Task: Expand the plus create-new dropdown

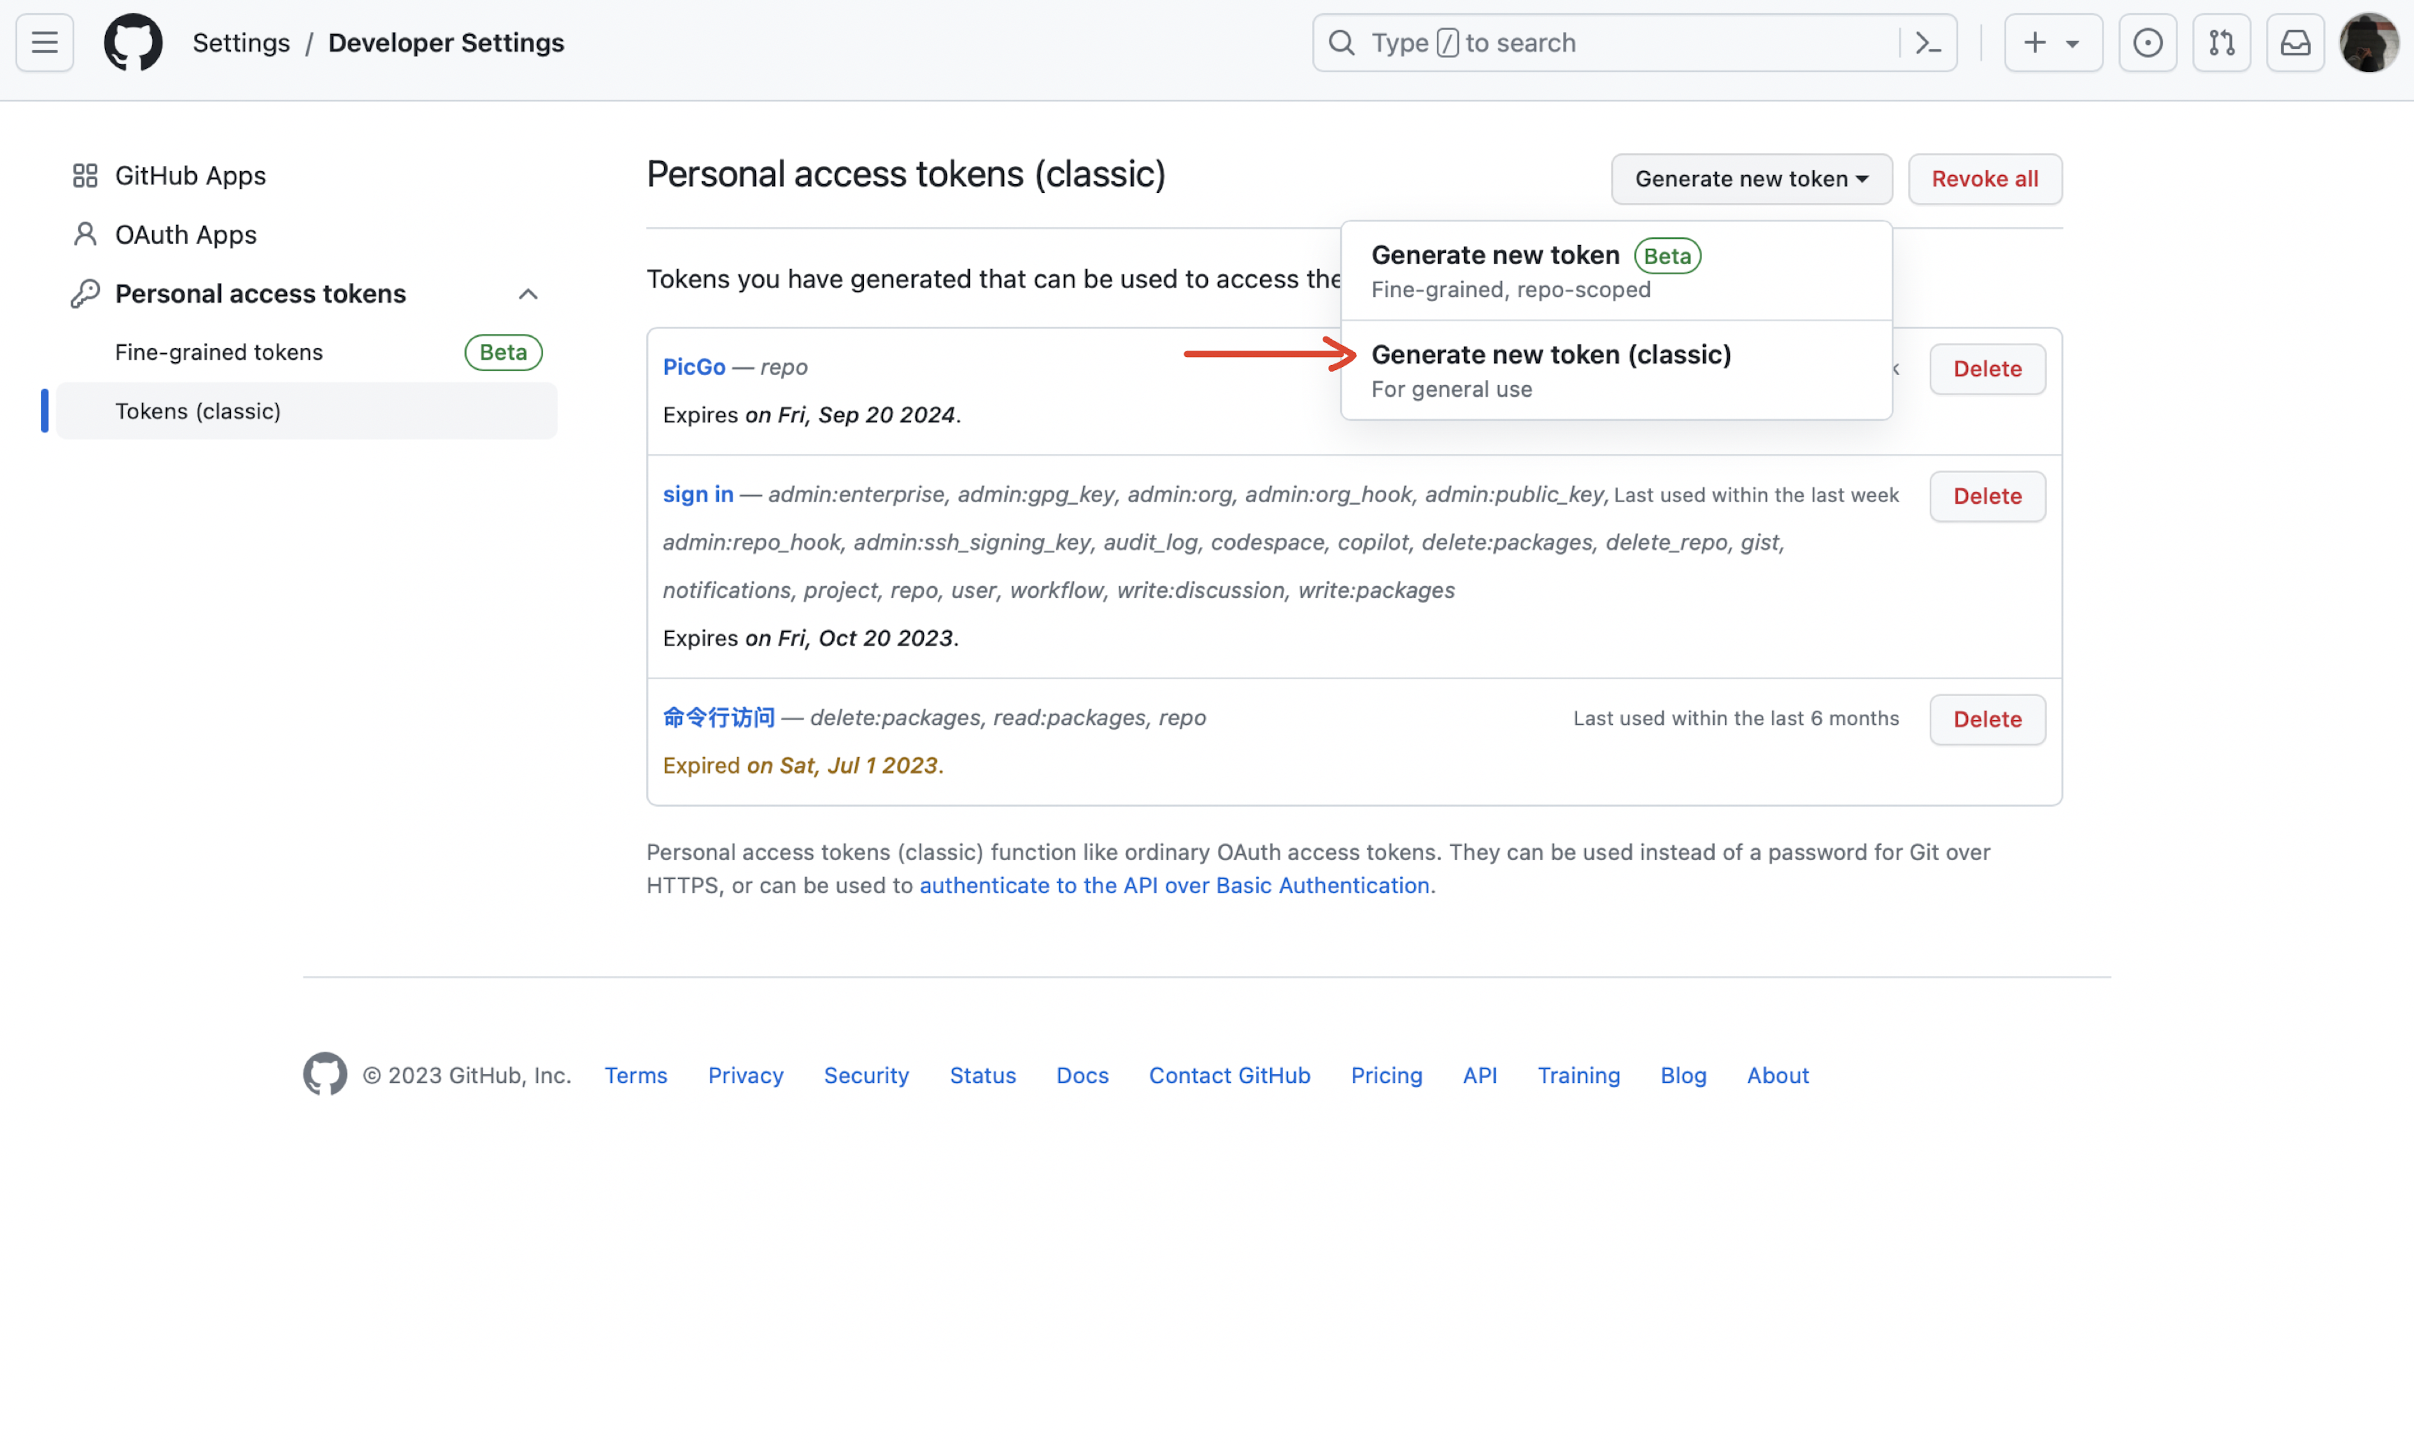Action: 2052,43
